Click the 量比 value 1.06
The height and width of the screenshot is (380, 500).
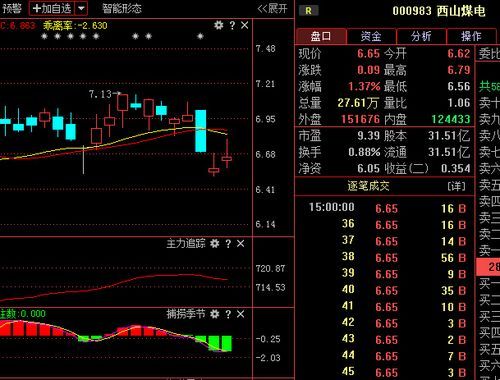tap(459, 103)
